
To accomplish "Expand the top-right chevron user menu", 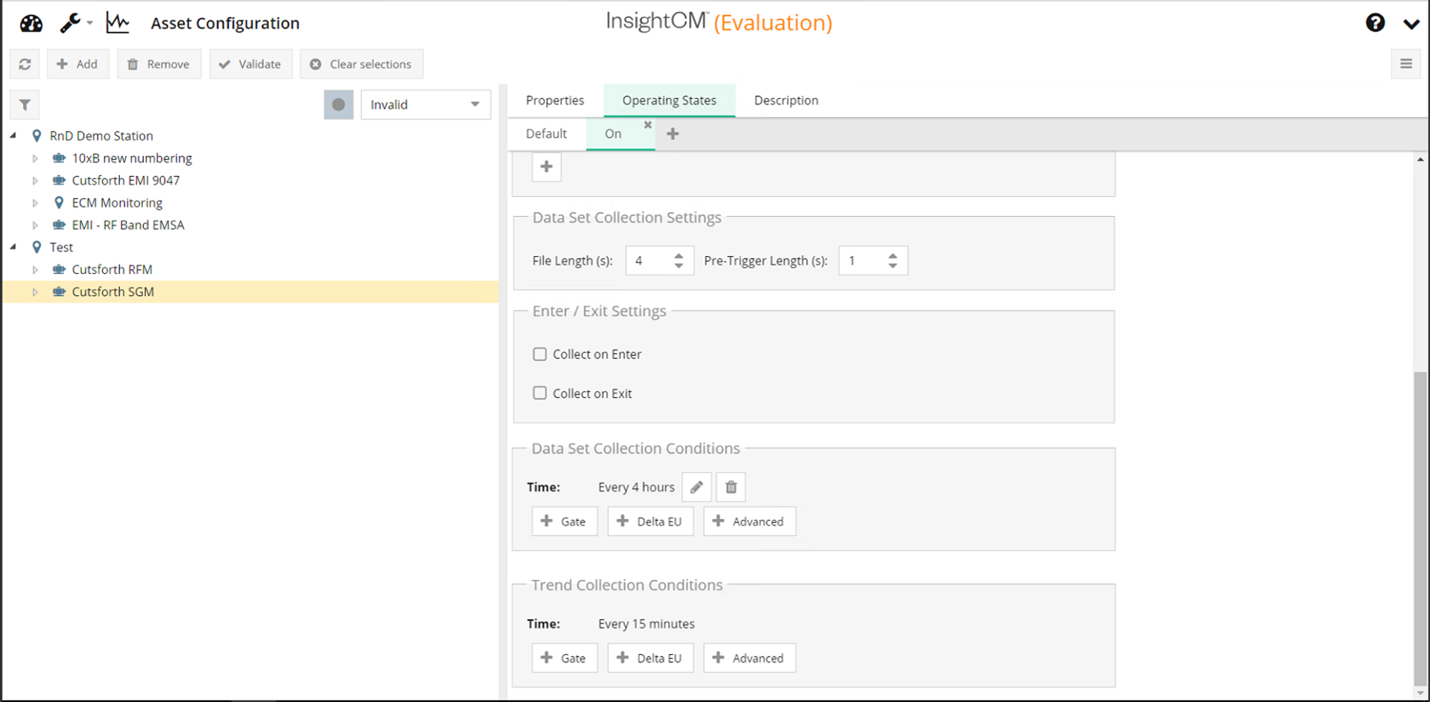I will (1411, 24).
